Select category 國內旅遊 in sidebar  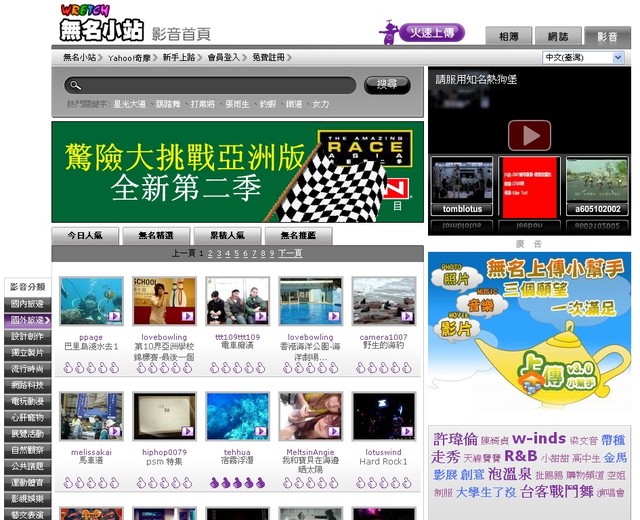coord(27,304)
